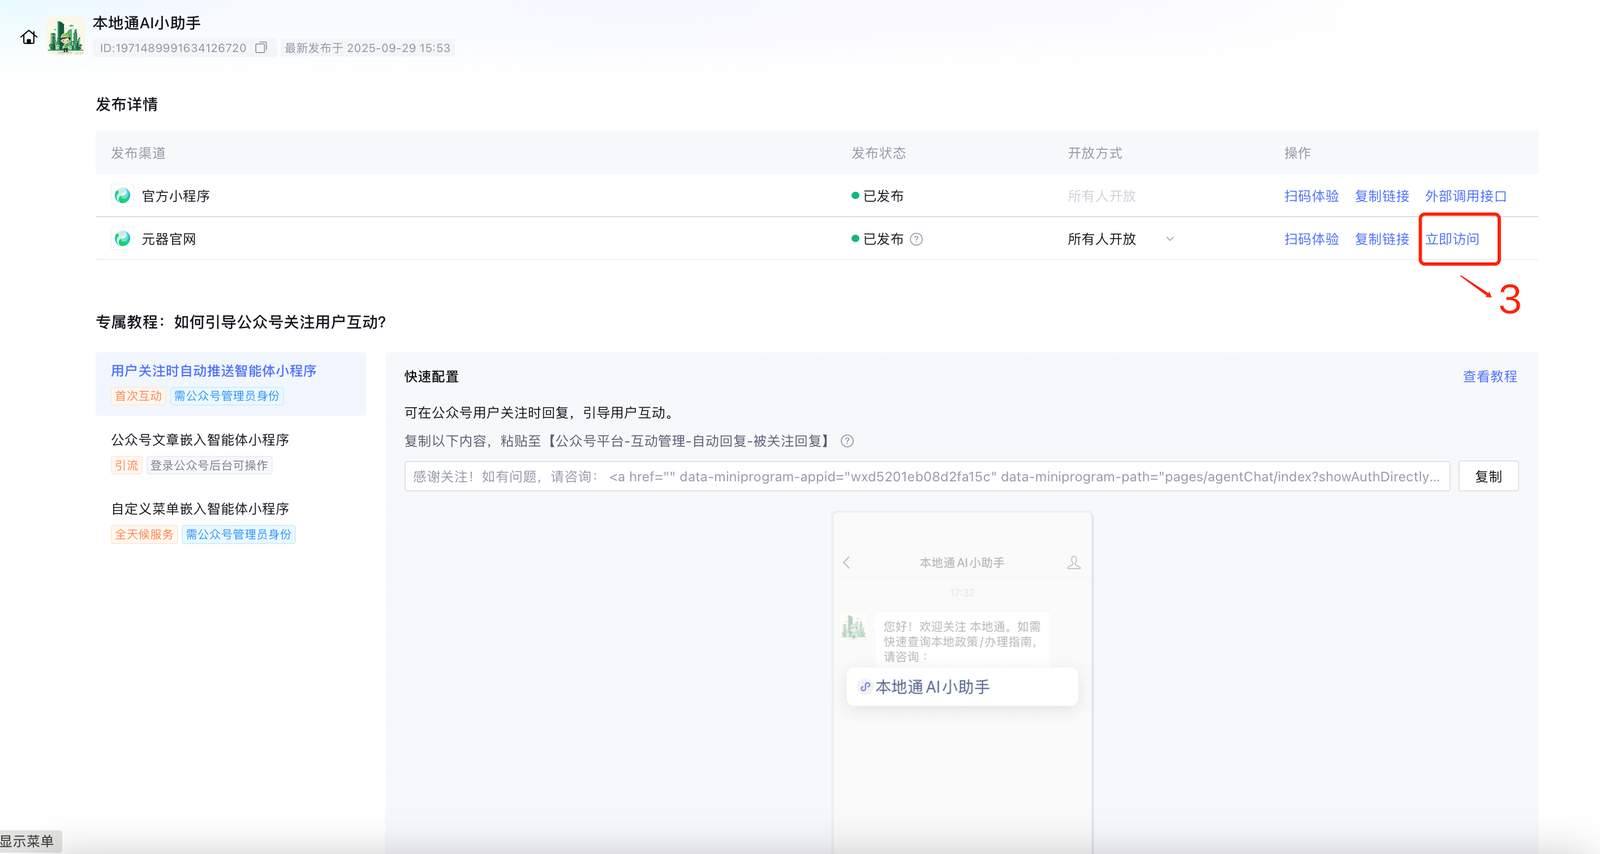
Task: Click the auto-reply code text field
Action: tap(926, 477)
